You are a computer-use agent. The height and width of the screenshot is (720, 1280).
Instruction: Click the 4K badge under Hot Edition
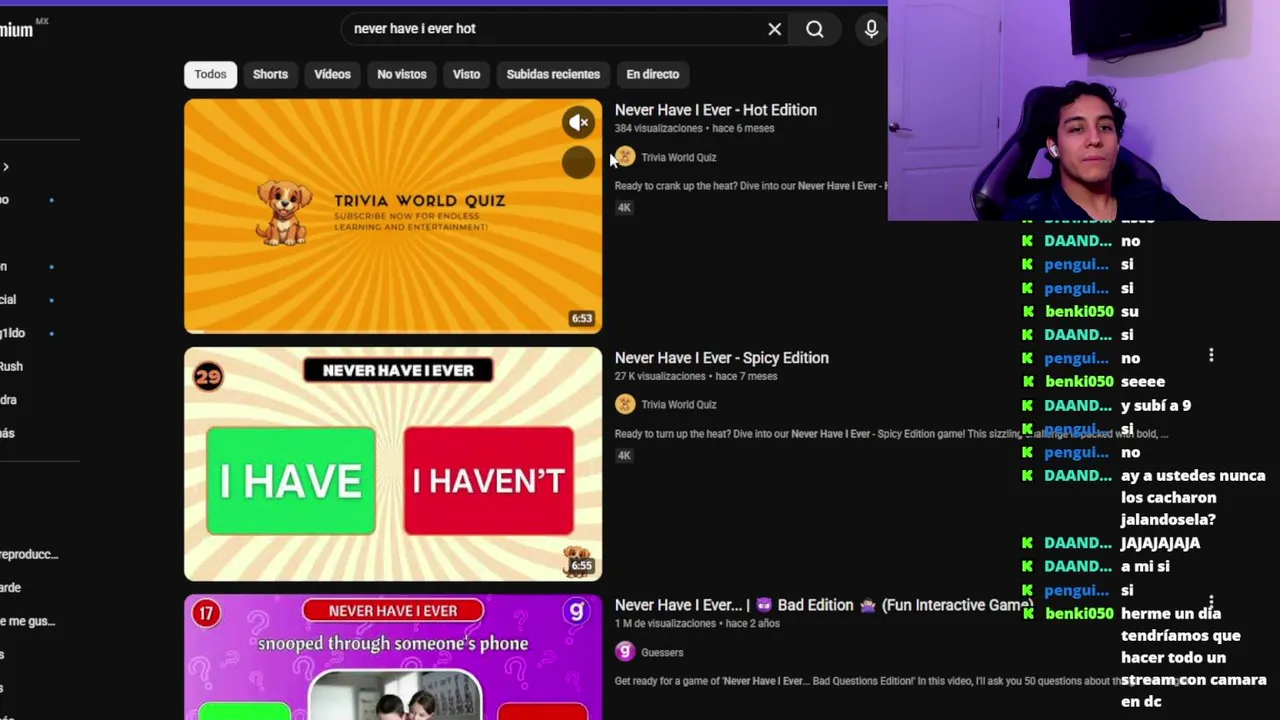click(624, 208)
